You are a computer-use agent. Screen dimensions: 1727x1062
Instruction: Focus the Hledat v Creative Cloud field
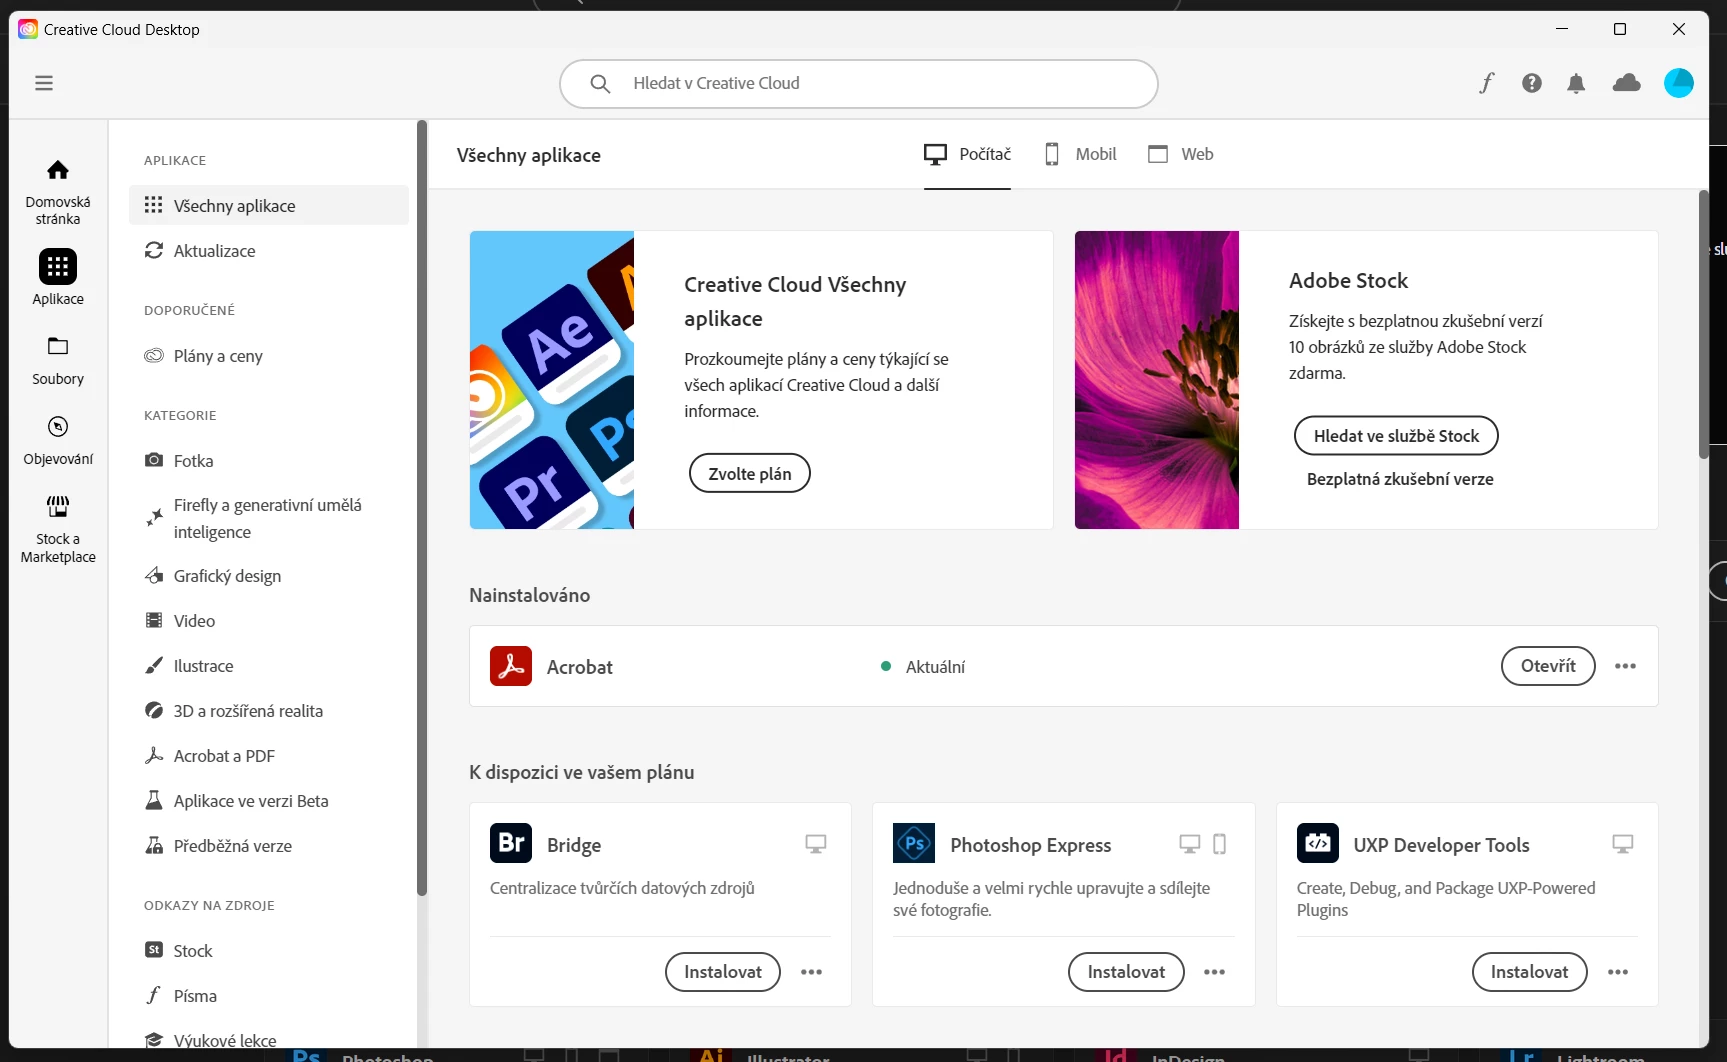click(859, 84)
